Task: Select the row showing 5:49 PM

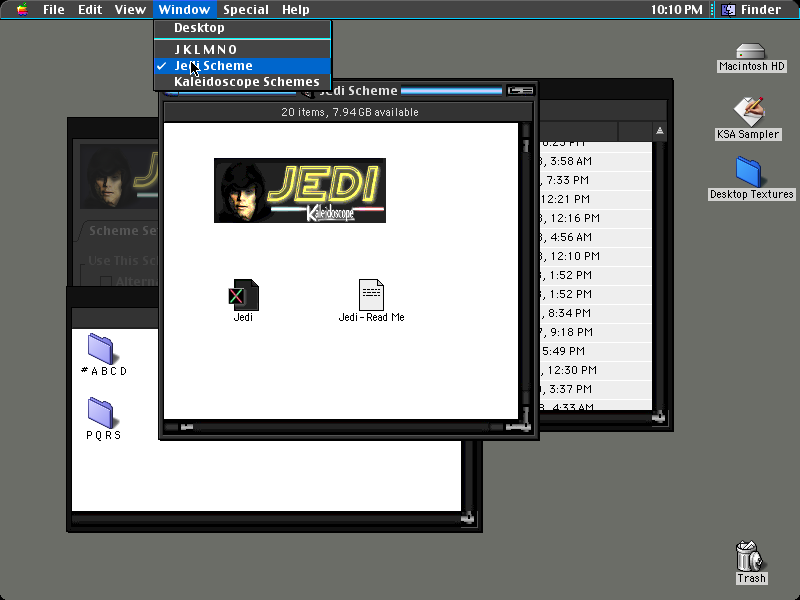Action: tap(596, 351)
